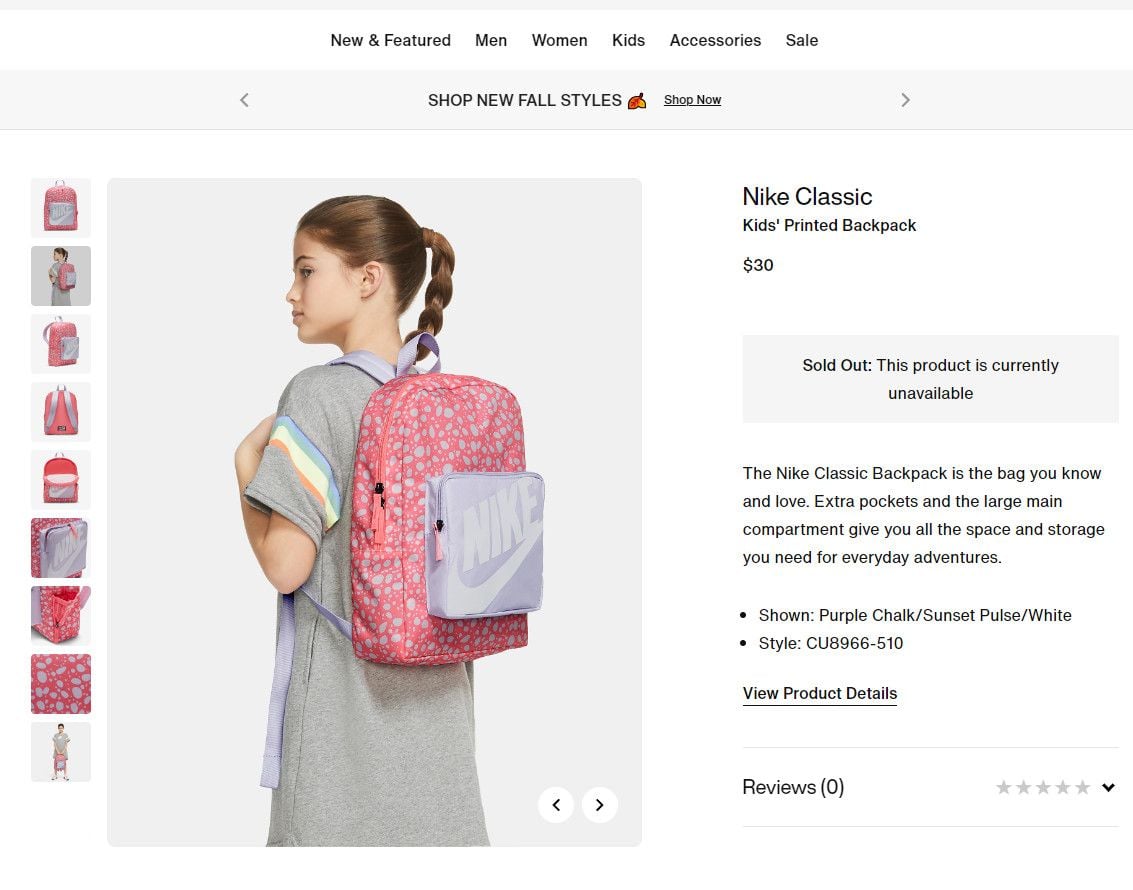Image resolution: width=1133 pixels, height=890 pixels.
Task: Select the front-view backpack thumbnail
Action: 61,208
